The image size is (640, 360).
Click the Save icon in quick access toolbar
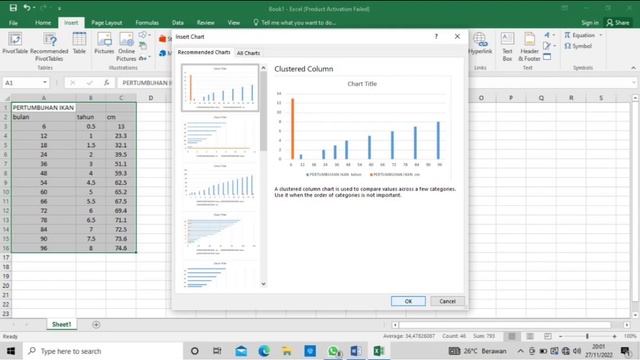pyautogui.click(x=13, y=8)
